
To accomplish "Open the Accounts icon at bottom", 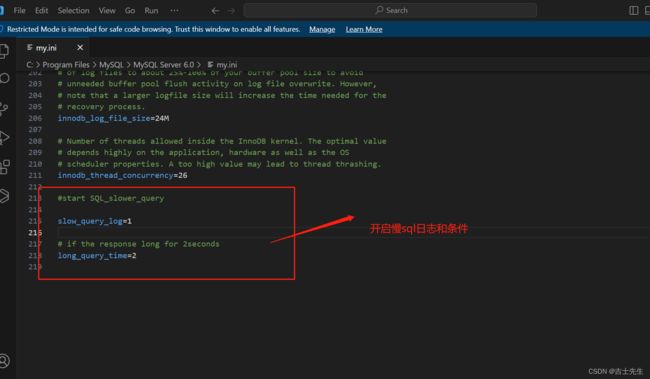I will 4,361.
